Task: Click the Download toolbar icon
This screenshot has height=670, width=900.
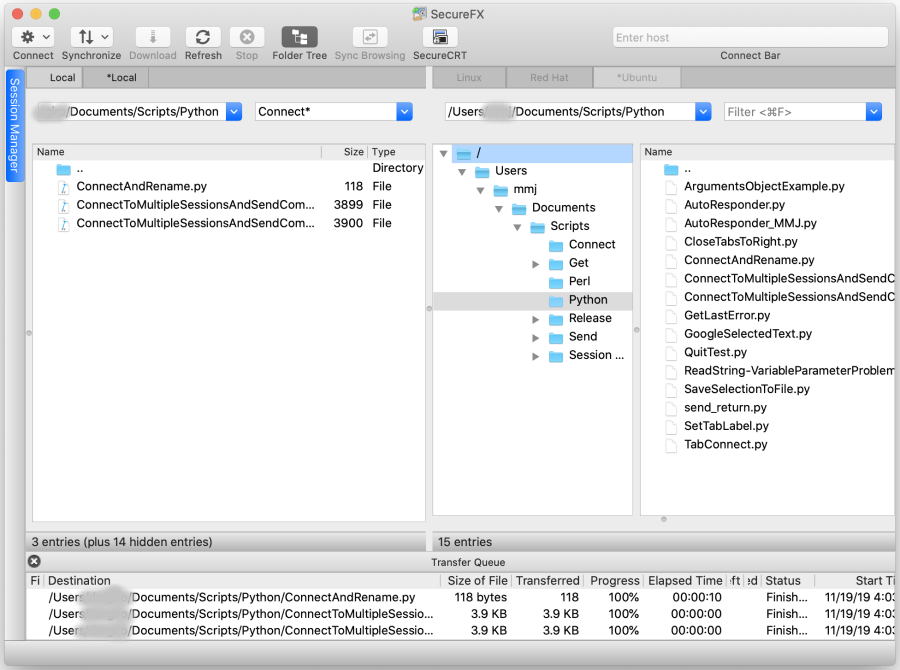Action: (x=153, y=37)
